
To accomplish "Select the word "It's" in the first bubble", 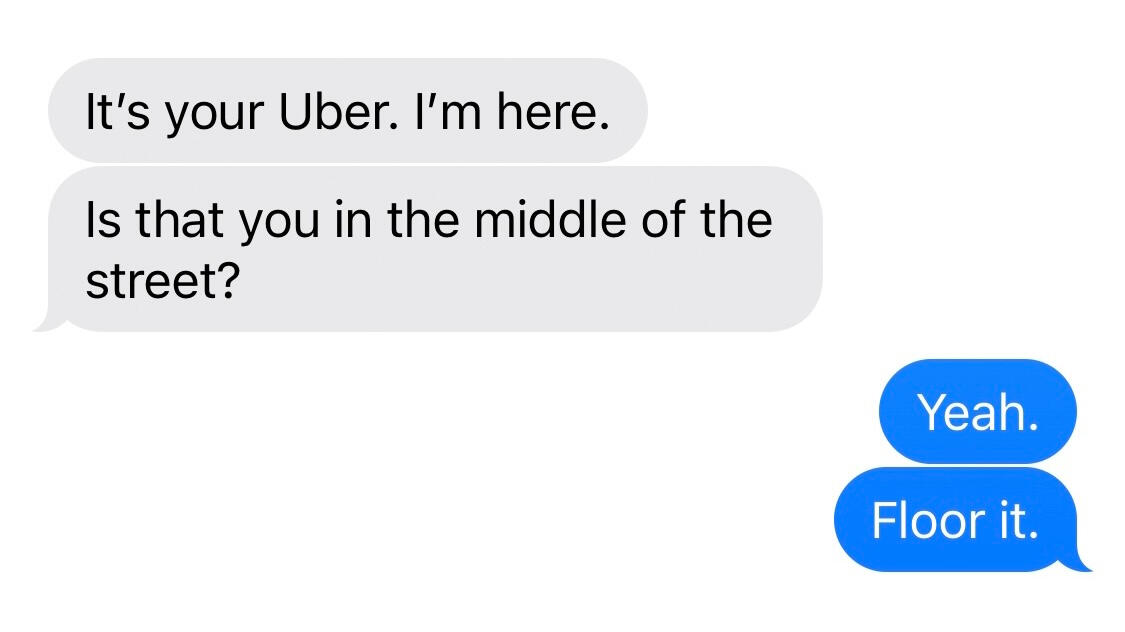I will (x=115, y=112).
